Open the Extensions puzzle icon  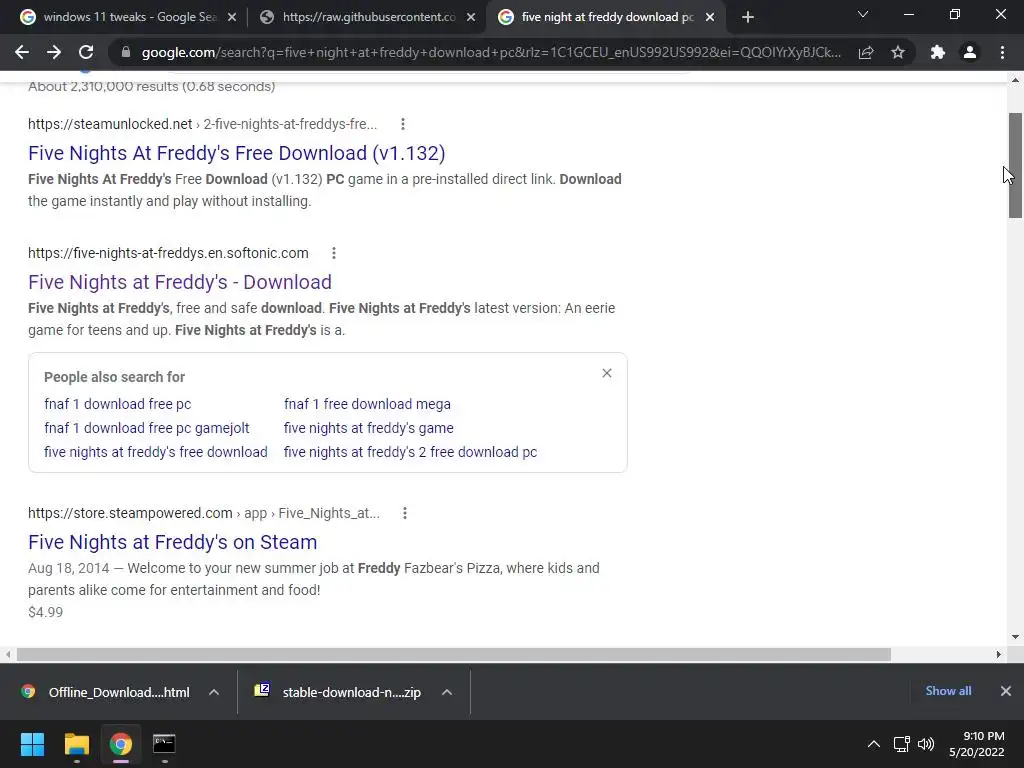coord(938,52)
